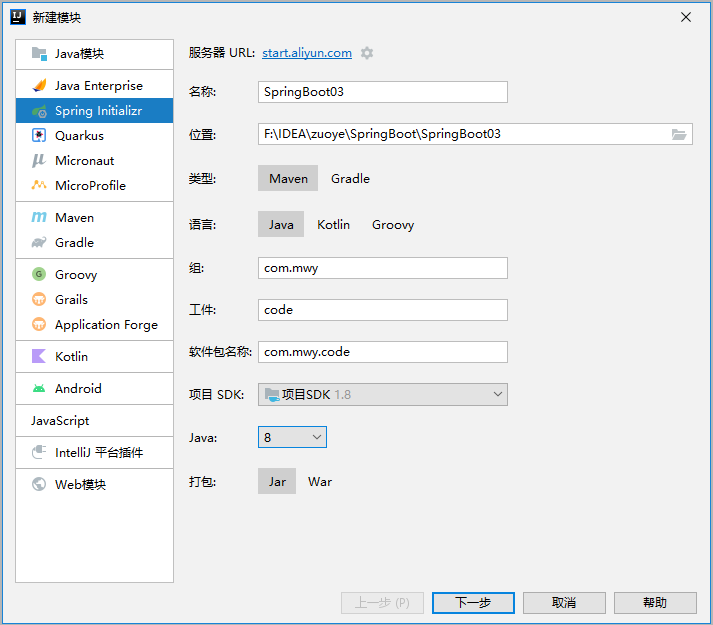The width and height of the screenshot is (713, 625).
Task: Choose Java as the language
Action: tap(281, 224)
